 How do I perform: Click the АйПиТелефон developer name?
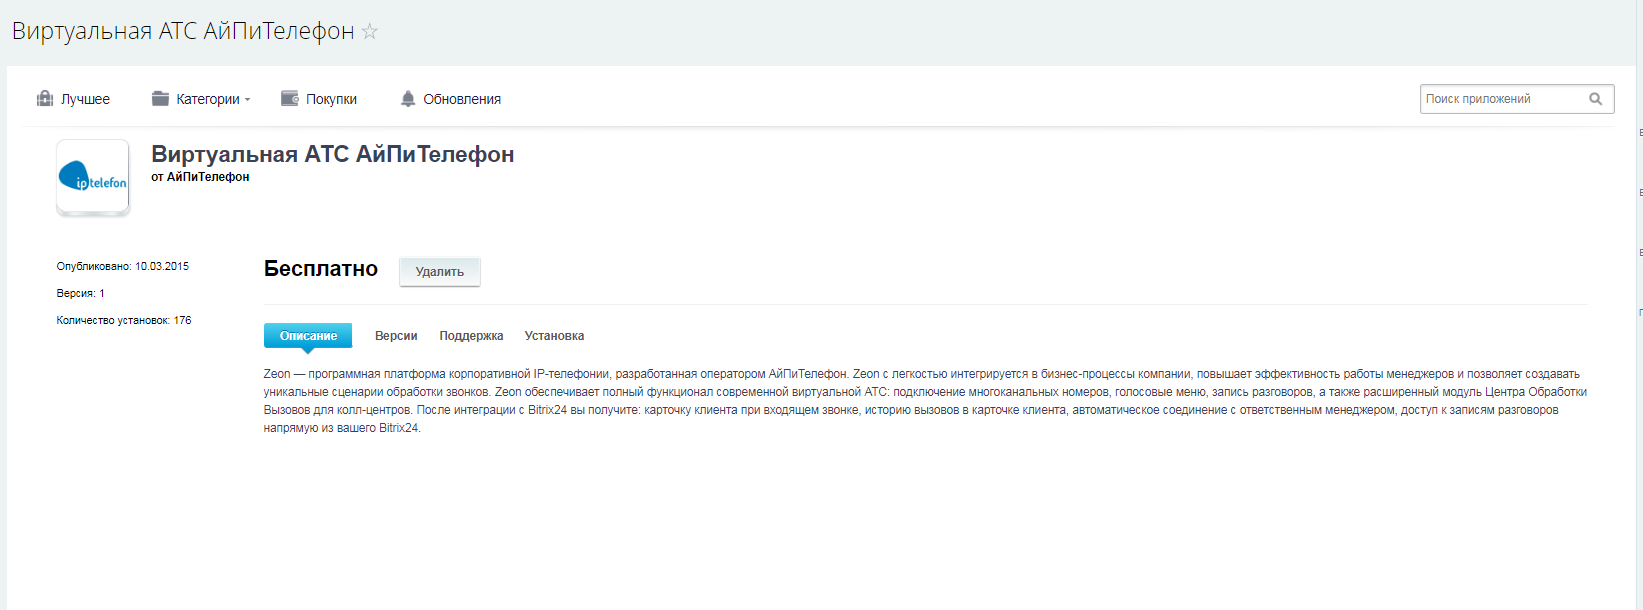(208, 177)
